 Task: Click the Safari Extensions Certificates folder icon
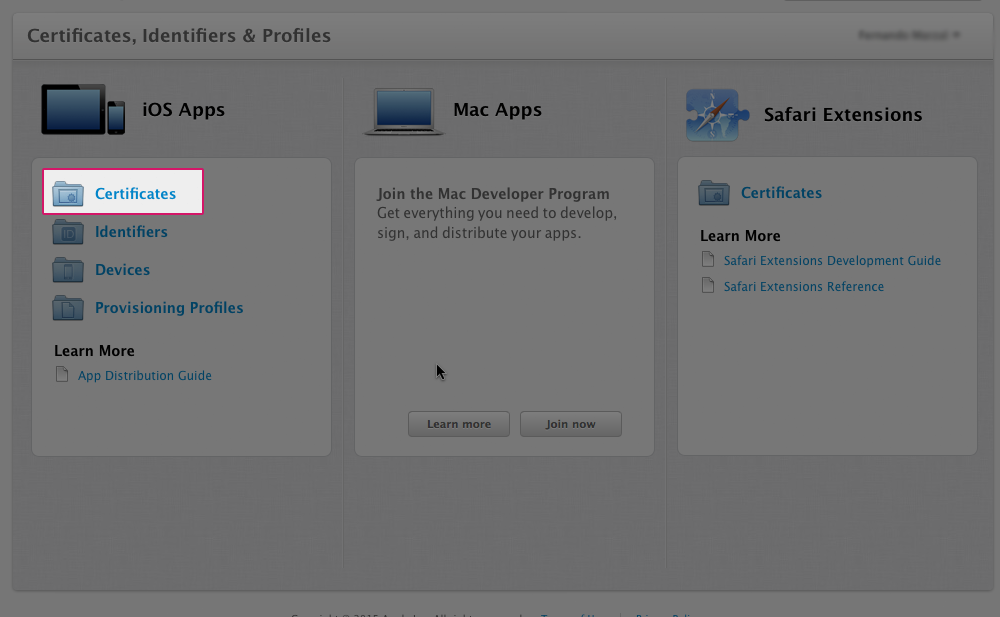click(x=714, y=193)
